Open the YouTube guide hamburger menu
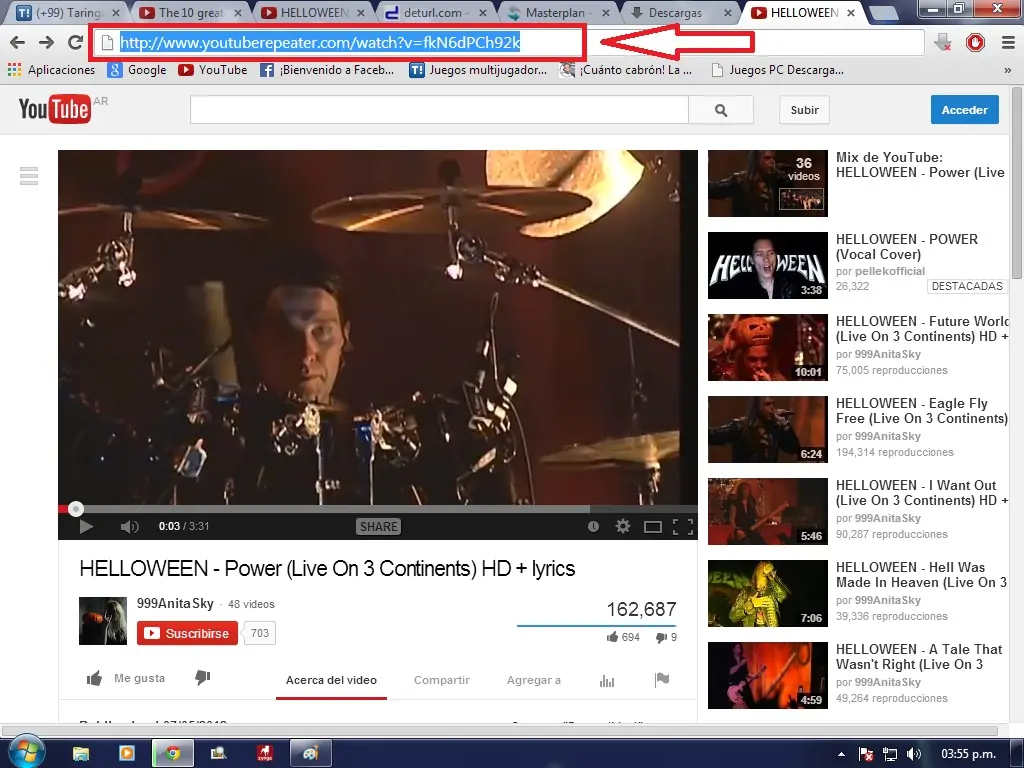This screenshot has height=768, width=1024. [29, 176]
